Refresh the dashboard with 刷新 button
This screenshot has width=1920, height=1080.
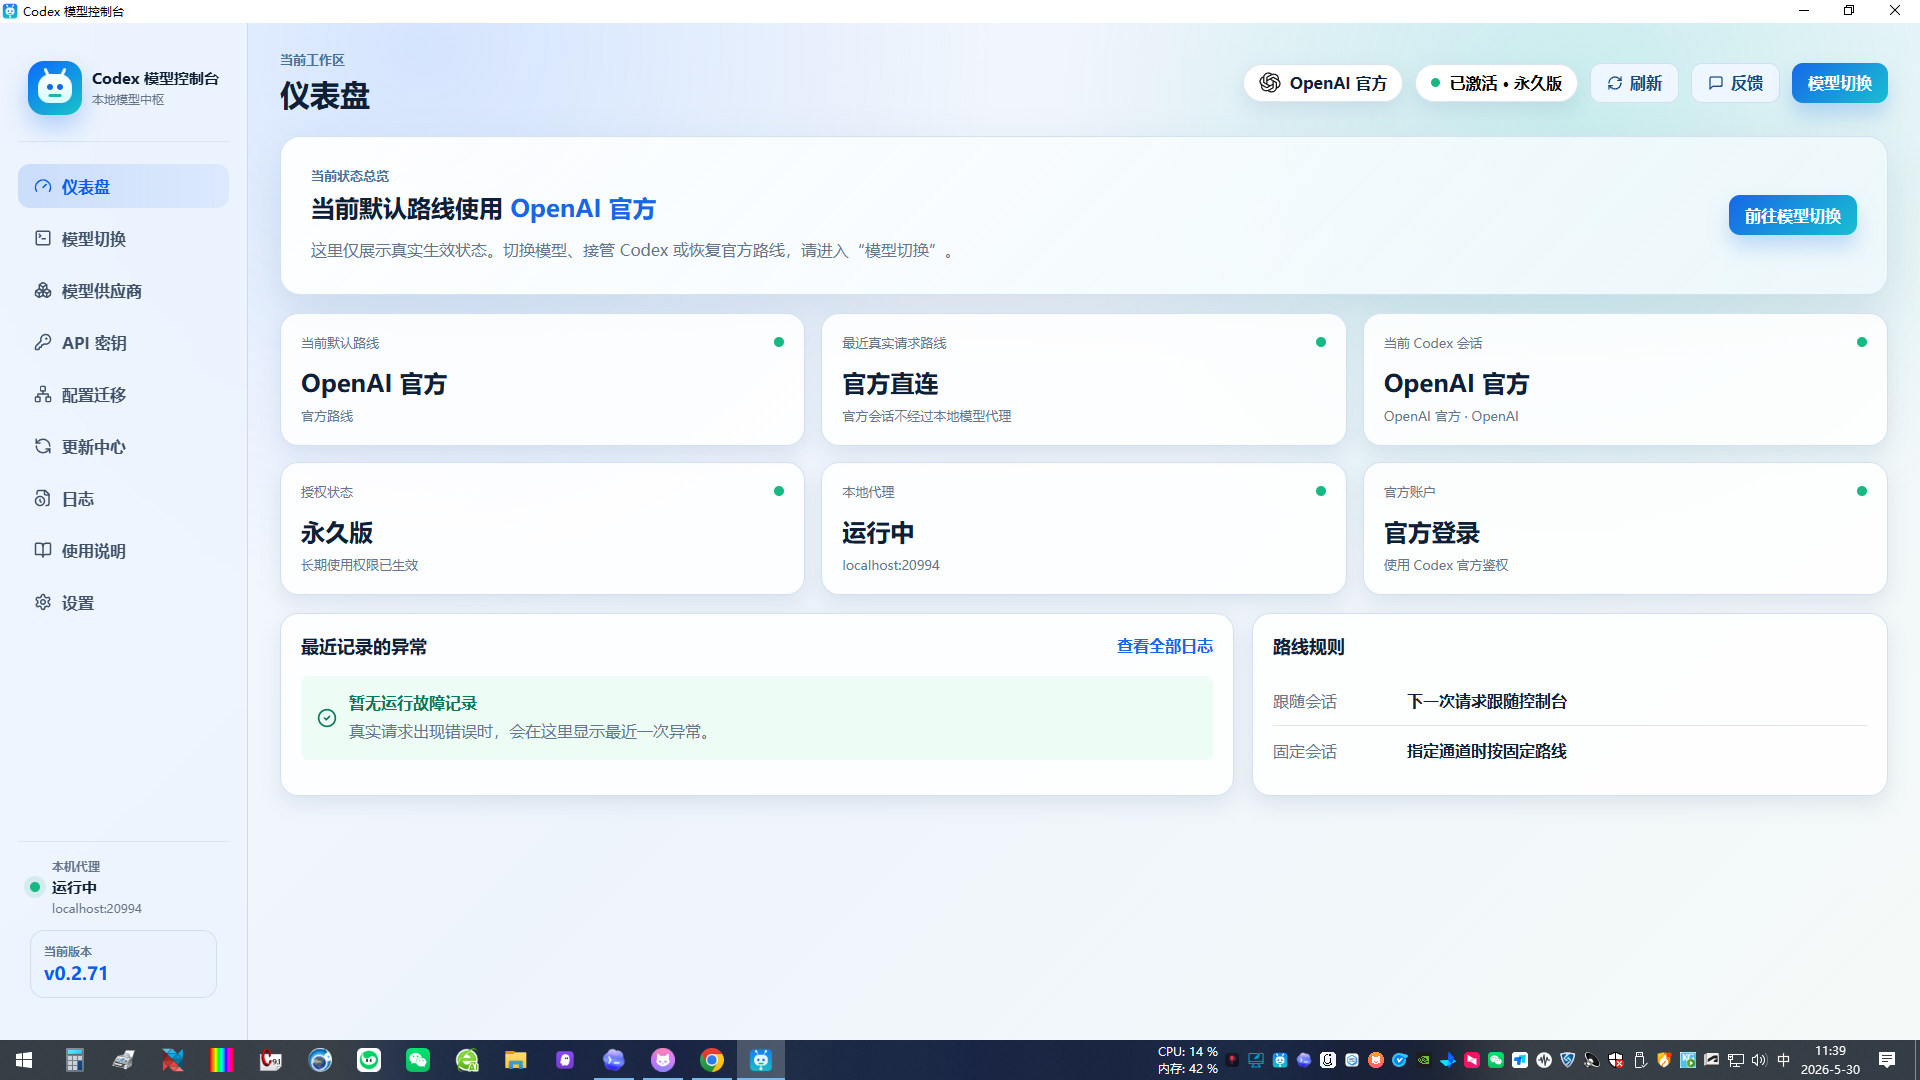(1634, 83)
